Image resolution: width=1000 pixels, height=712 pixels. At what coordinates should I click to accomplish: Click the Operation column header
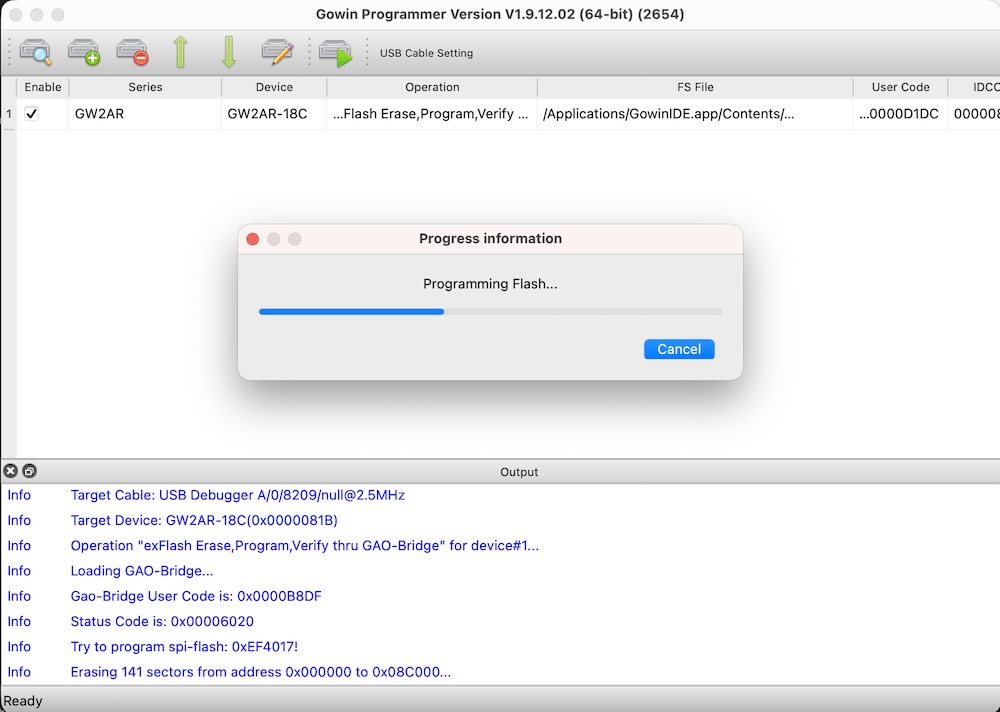pyautogui.click(x=432, y=87)
